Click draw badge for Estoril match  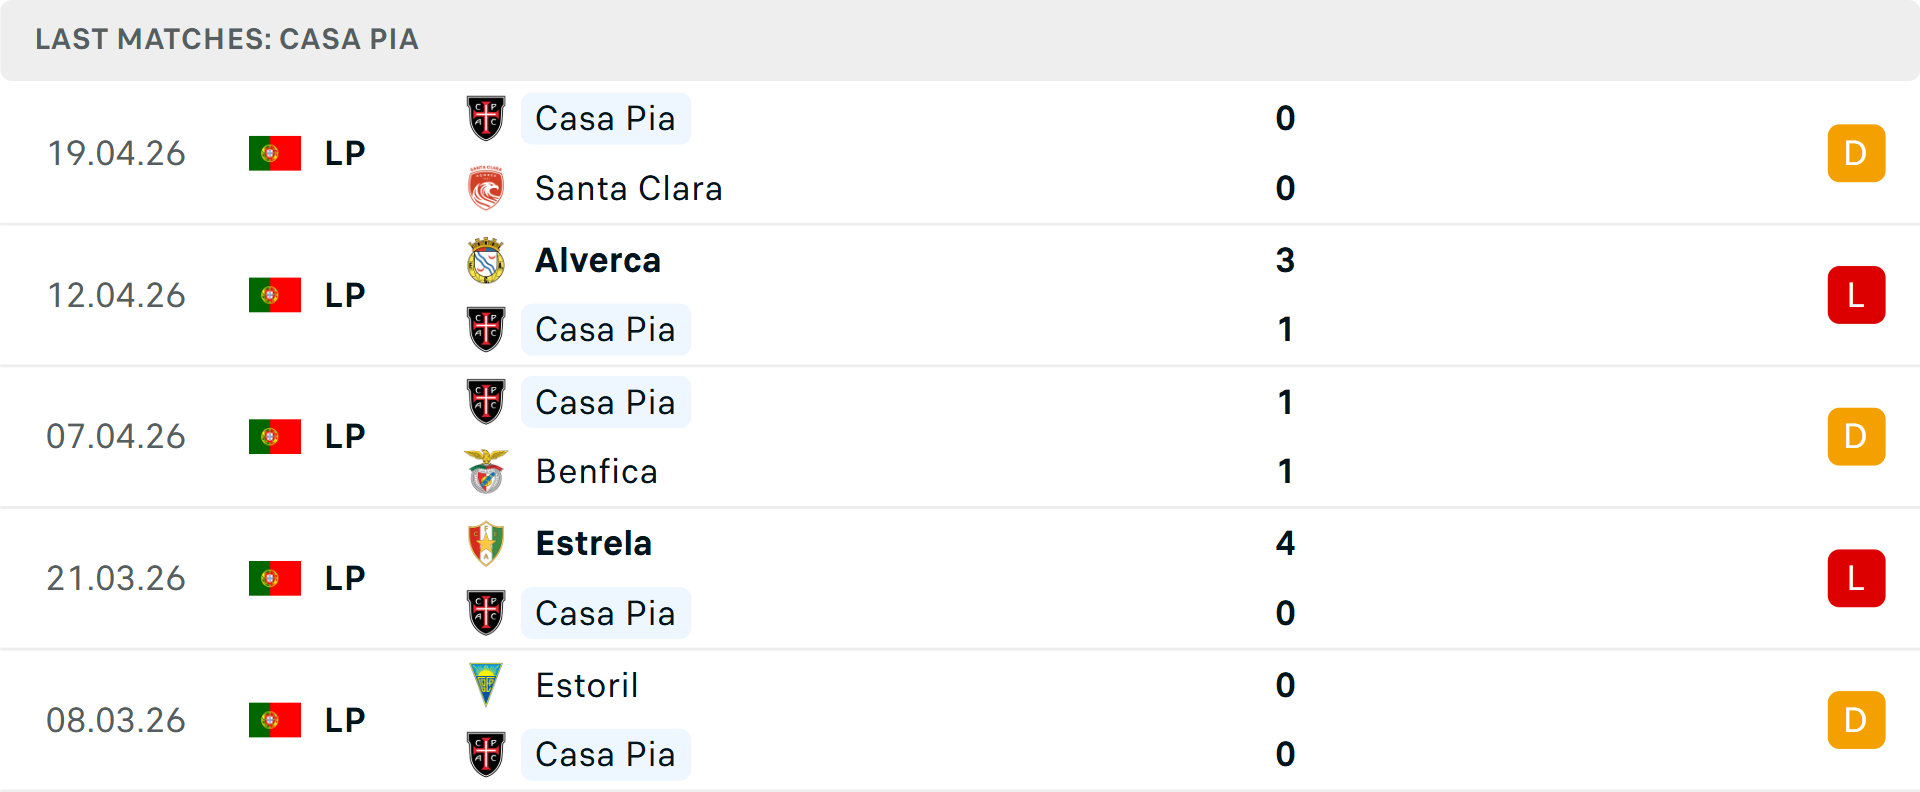coord(1856,720)
